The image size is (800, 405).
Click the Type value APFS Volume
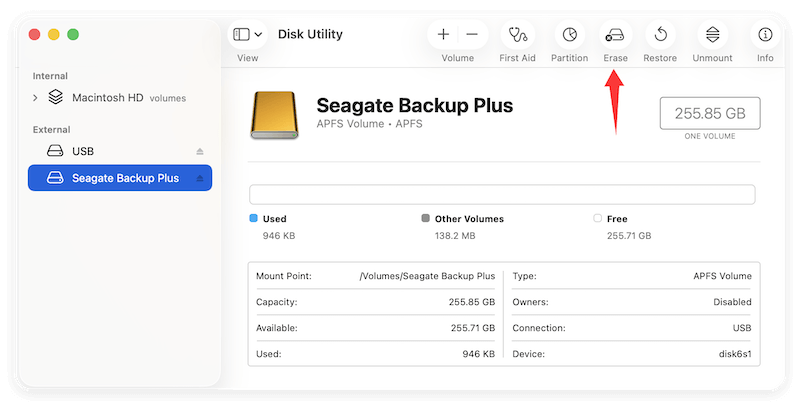[722, 276]
